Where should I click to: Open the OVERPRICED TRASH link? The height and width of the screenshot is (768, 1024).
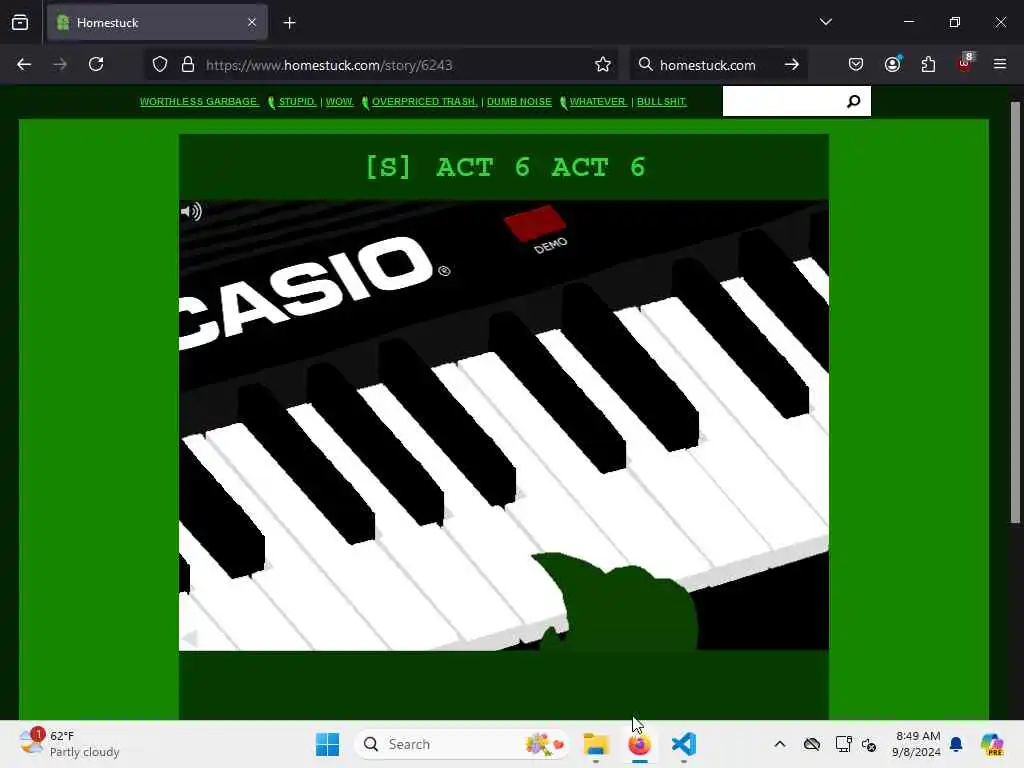(x=424, y=102)
